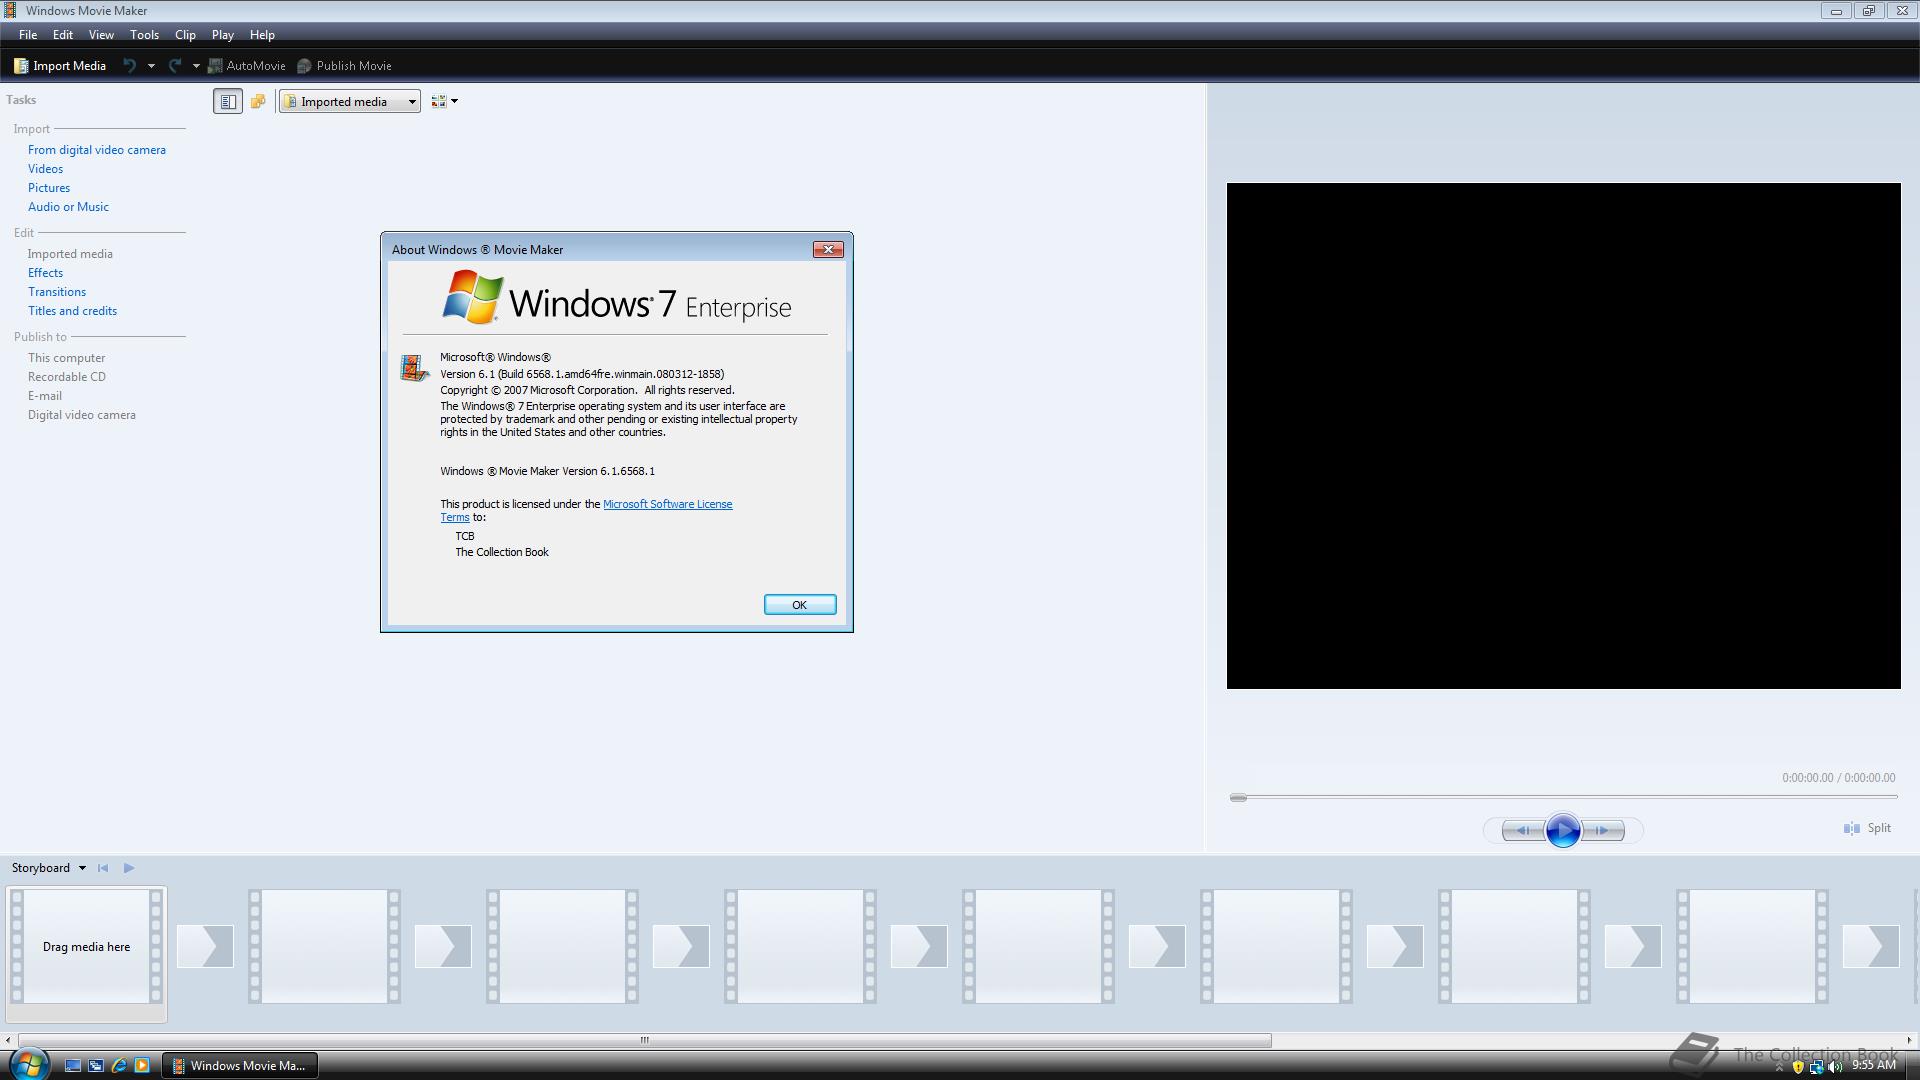Click the storyboard horizontal scrollbar
The height and width of the screenshot is (1080, 1920).
[x=645, y=1040]
